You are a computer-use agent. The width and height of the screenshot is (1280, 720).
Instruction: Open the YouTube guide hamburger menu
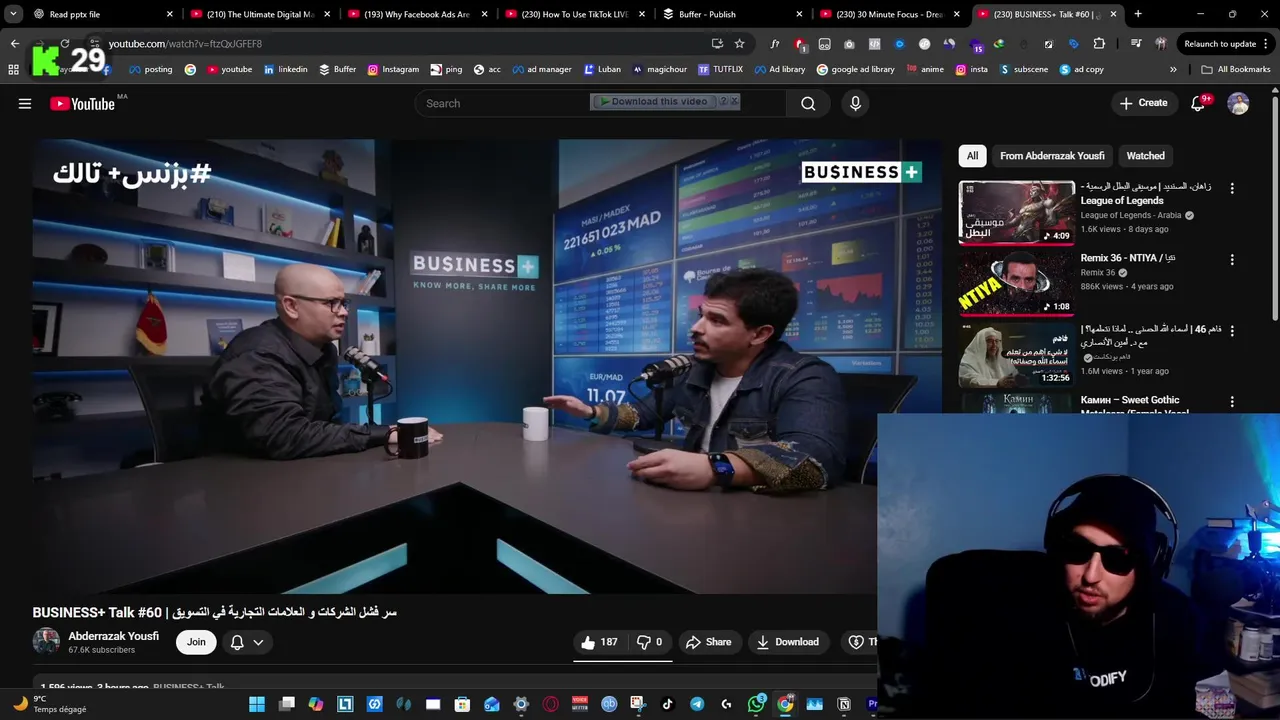point(25,103)
